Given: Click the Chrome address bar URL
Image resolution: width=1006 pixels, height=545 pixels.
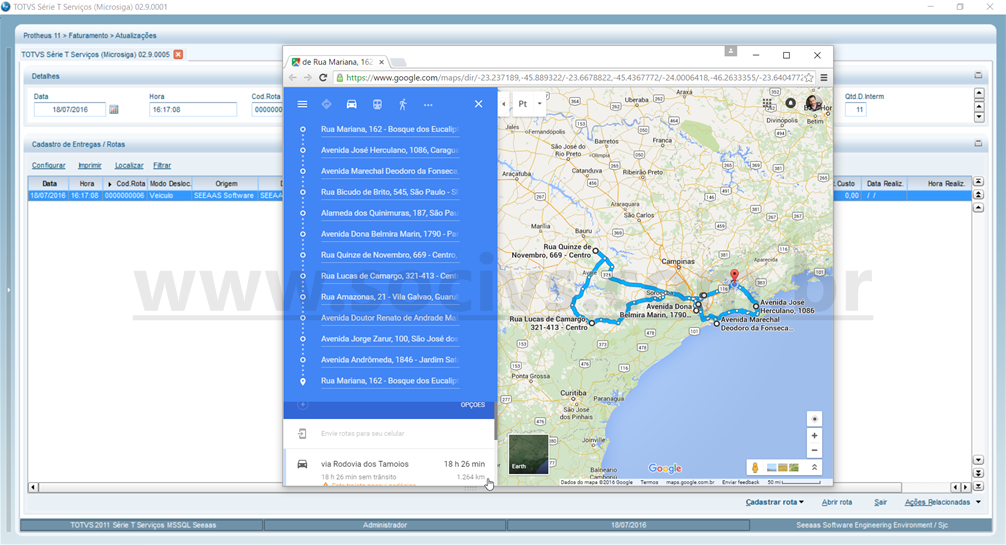Looking at the screenshot, I should tap(574, 78).
